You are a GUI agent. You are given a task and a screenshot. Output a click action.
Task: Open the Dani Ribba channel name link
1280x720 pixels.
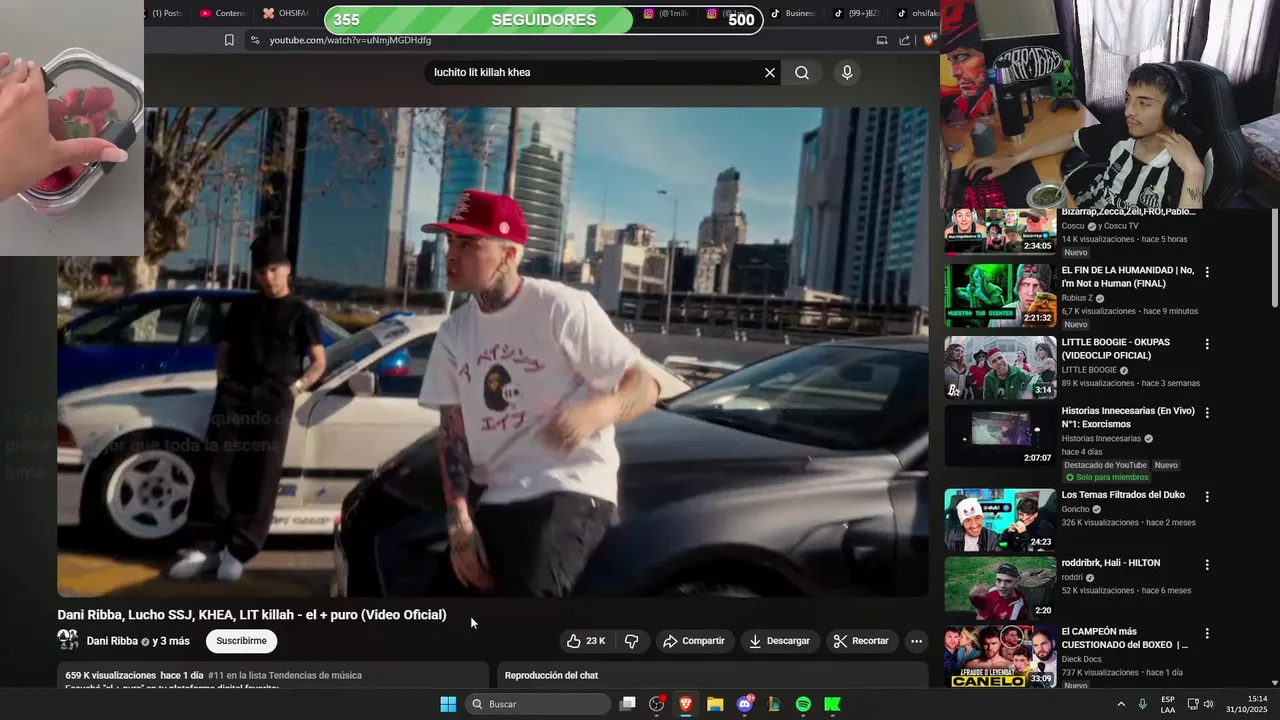[x=112, y=641]
